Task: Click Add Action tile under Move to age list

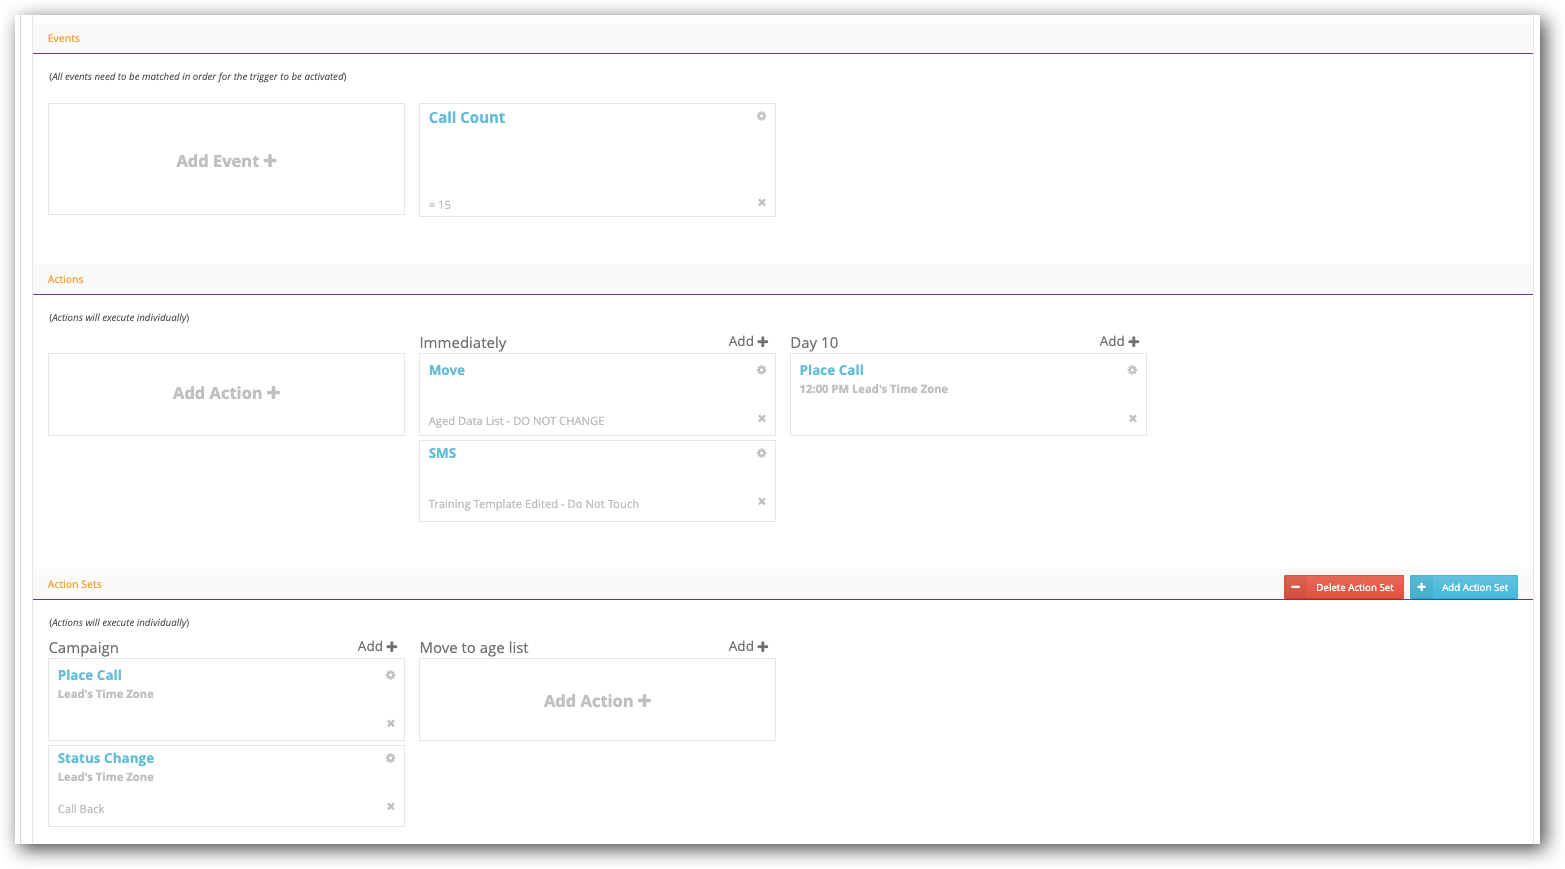Action: point(597,701)
